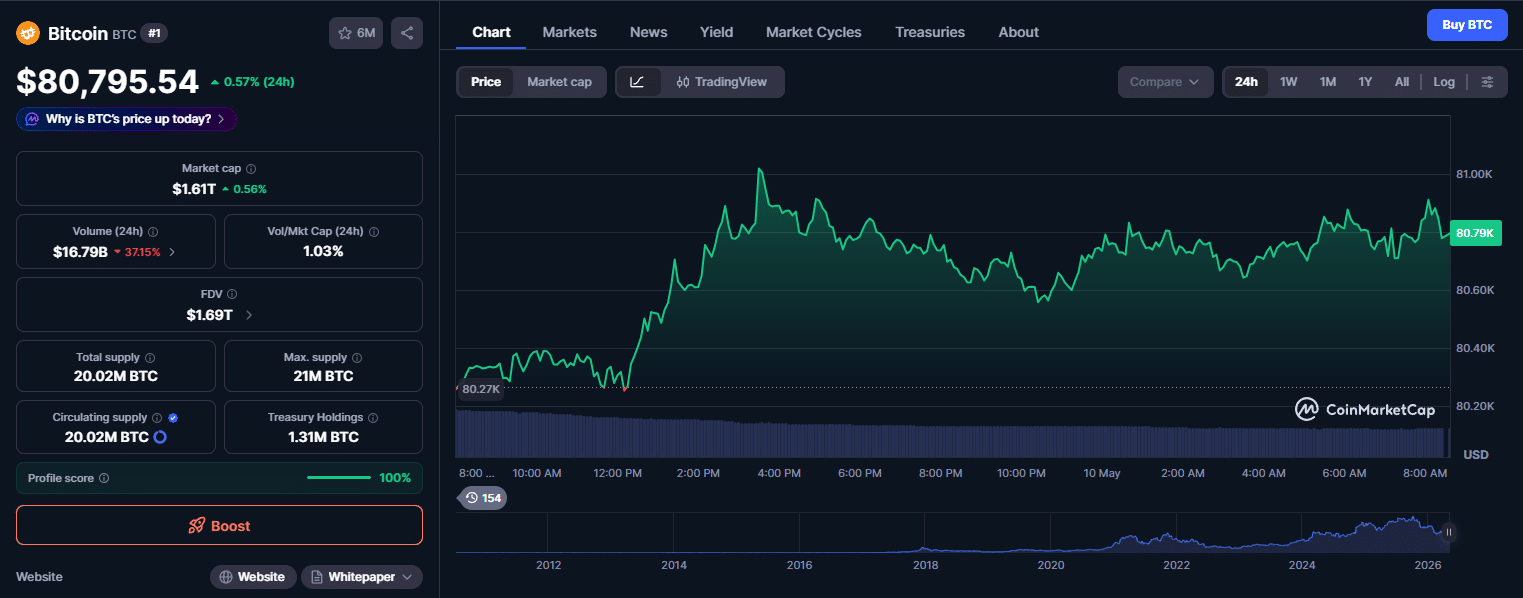Click the Boost button

coord(219,525)
